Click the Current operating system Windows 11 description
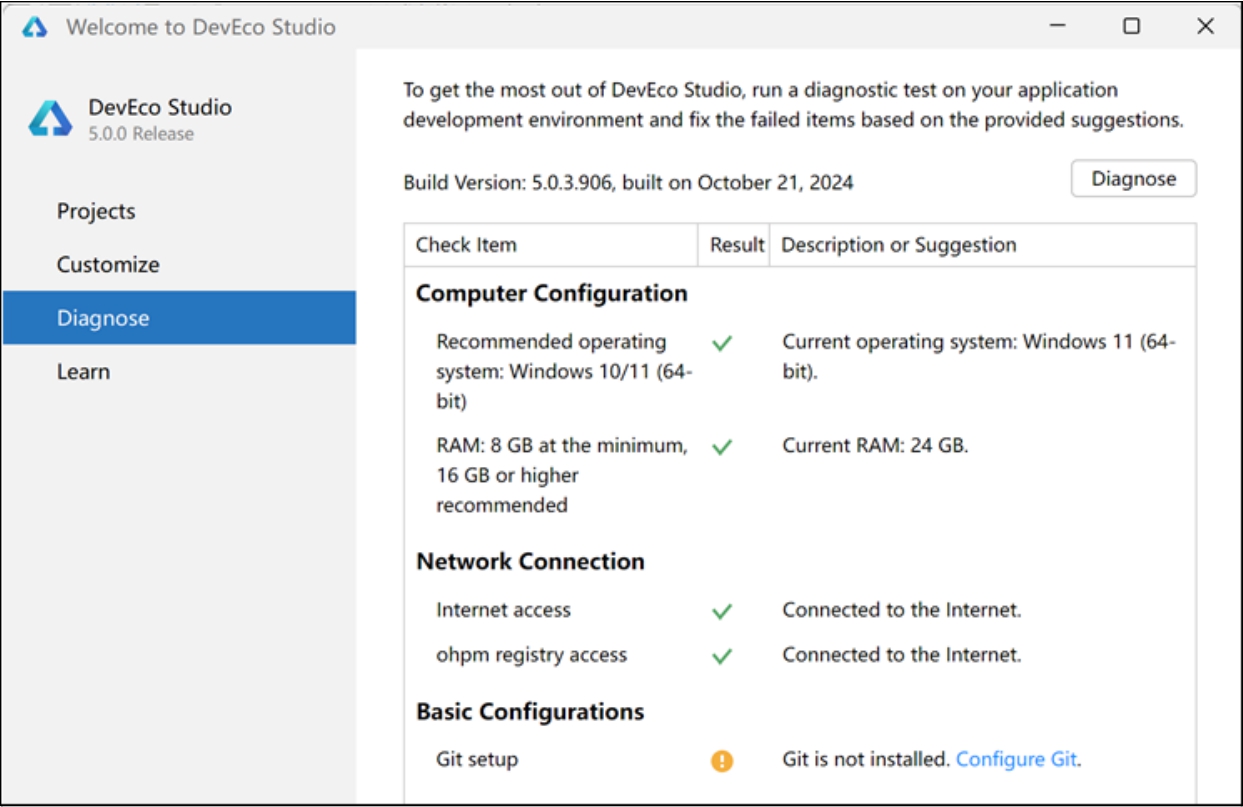The image size is (1243, 807). click(x=979, y=356)
